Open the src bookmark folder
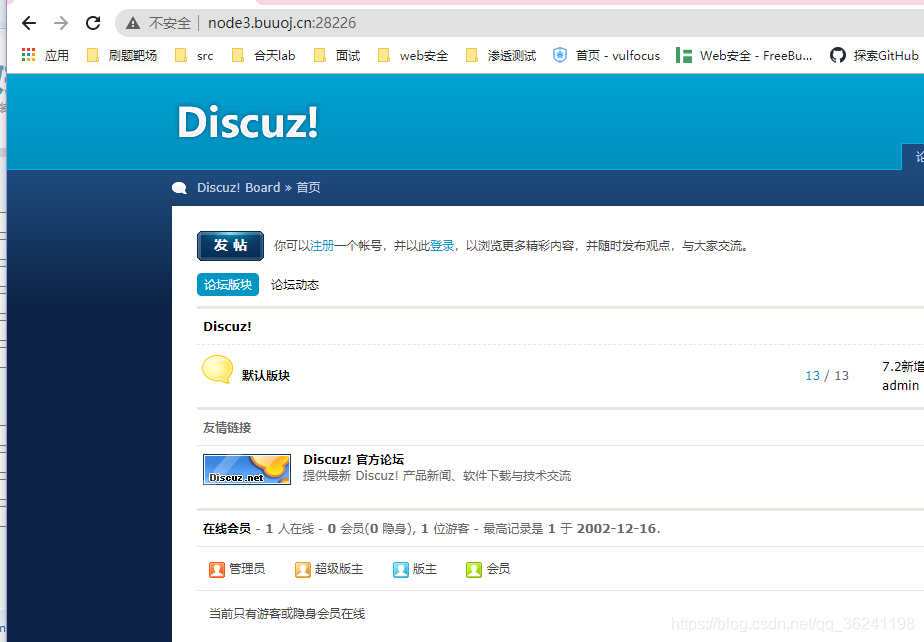This screenshot has height=642, width=924. [194, 55]
